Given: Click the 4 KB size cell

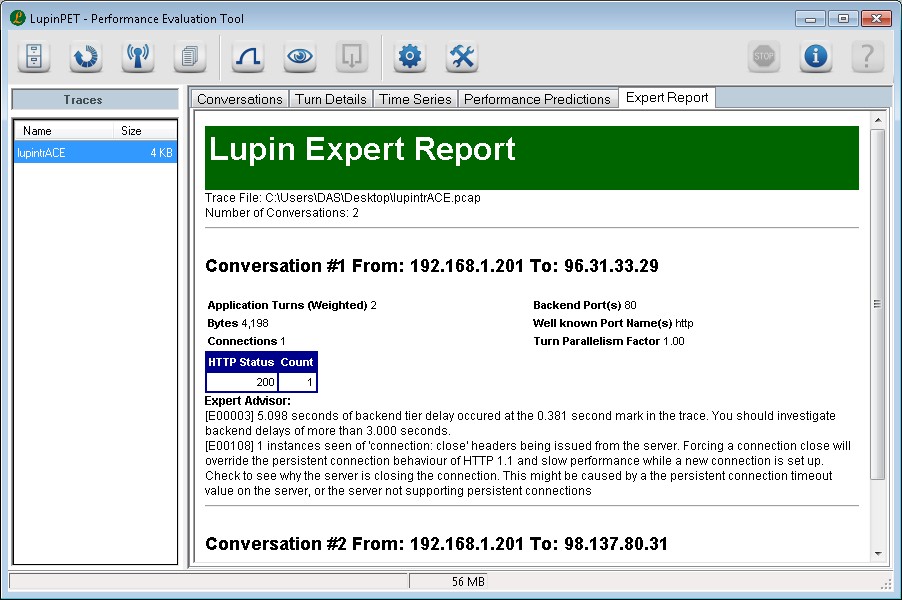Looking at the screenshot, I should [x=161, y=153].
